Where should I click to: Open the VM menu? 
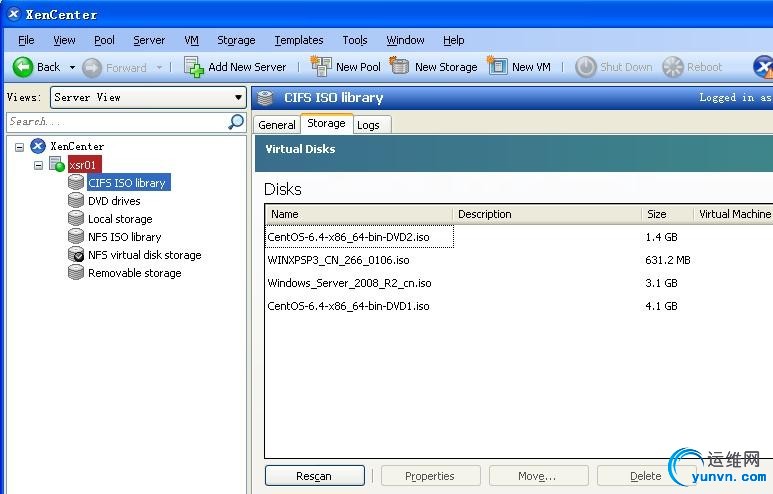[191, 40]
